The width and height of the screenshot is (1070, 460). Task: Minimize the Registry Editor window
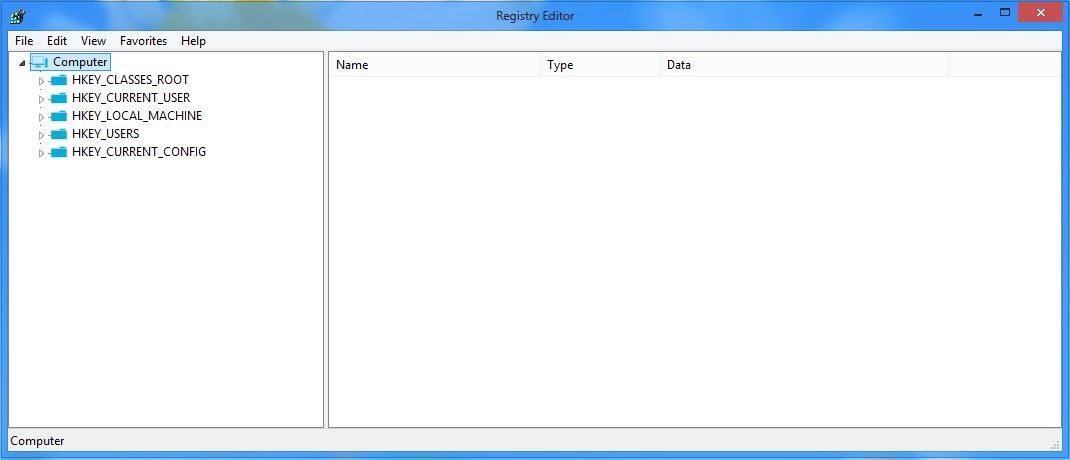[x=978, y=13]
